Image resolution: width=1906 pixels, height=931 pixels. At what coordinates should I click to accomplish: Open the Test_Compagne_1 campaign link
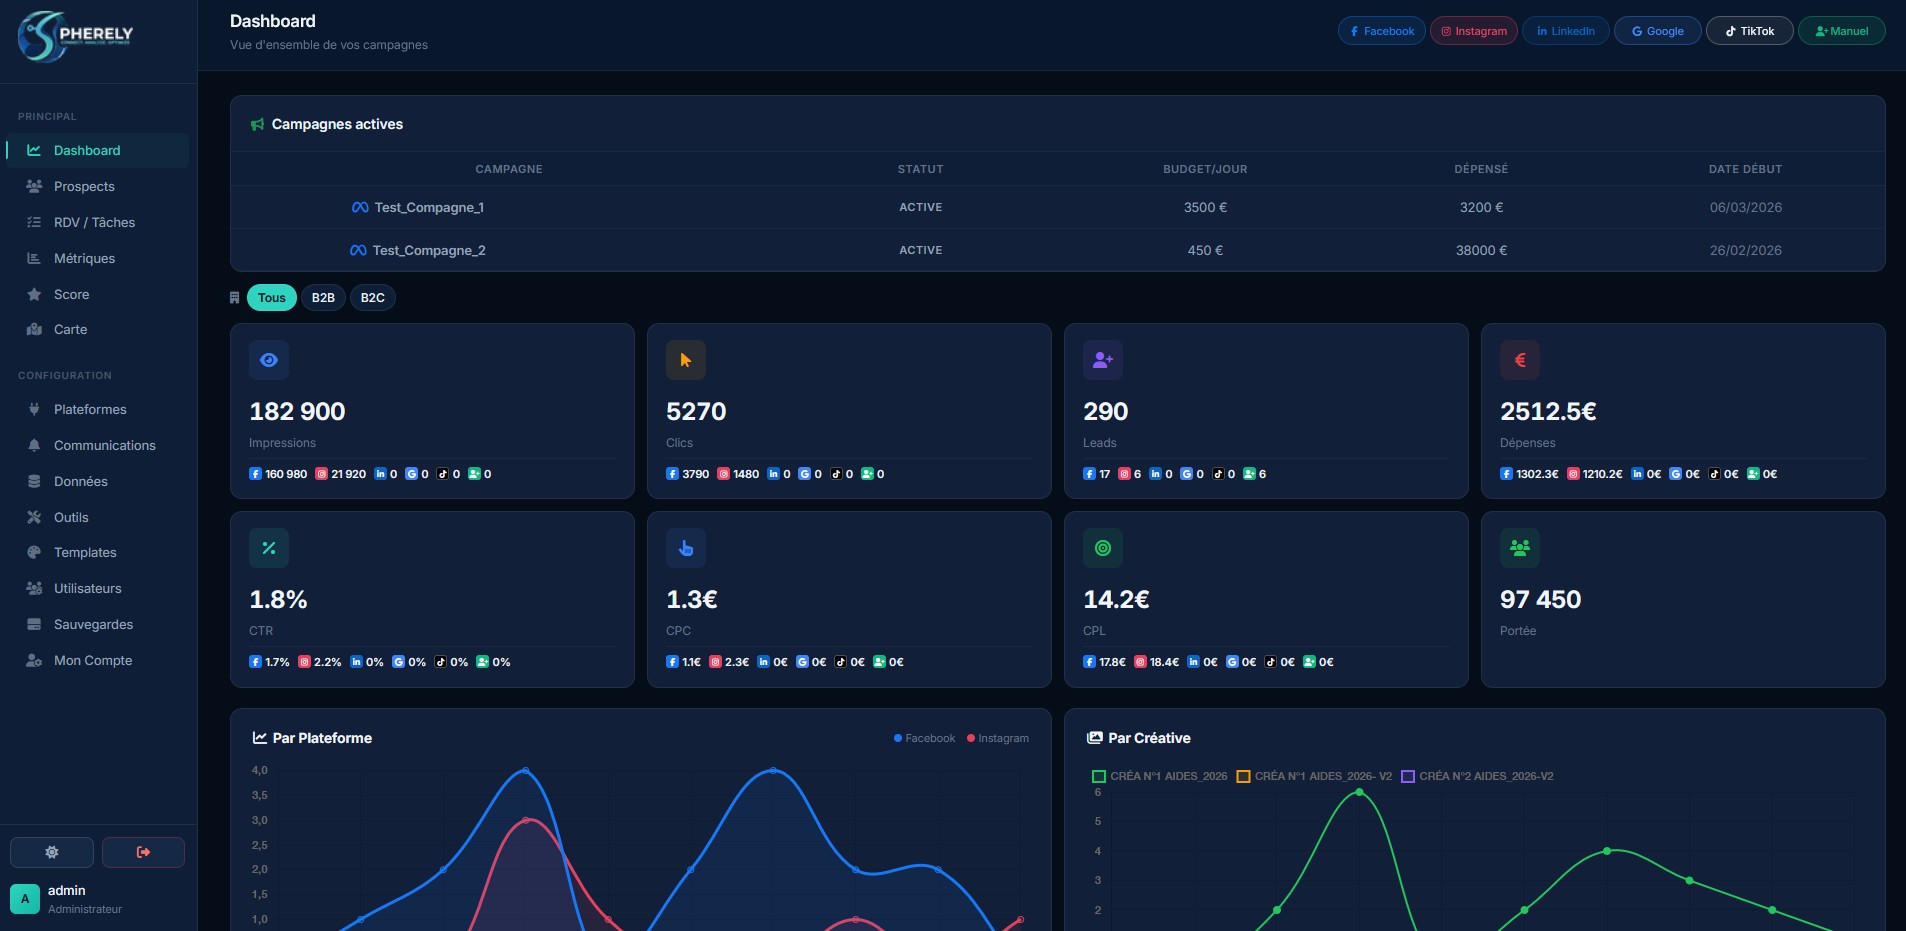coord(427,207)
